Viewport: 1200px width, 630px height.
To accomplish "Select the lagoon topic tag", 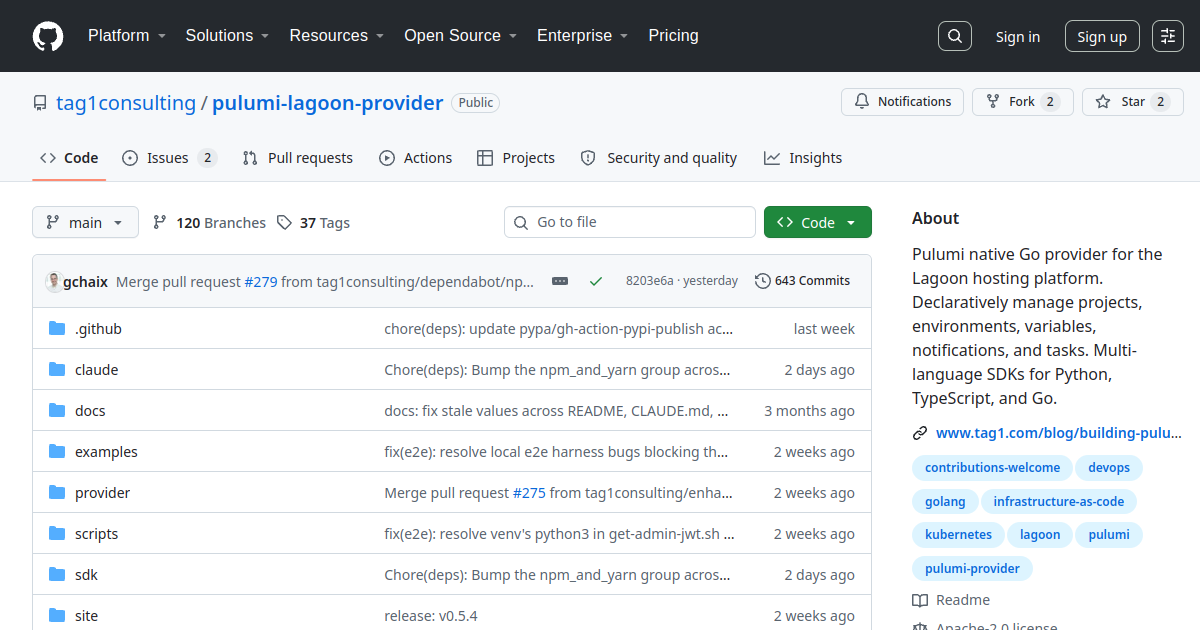I will tap(1040, 535).
